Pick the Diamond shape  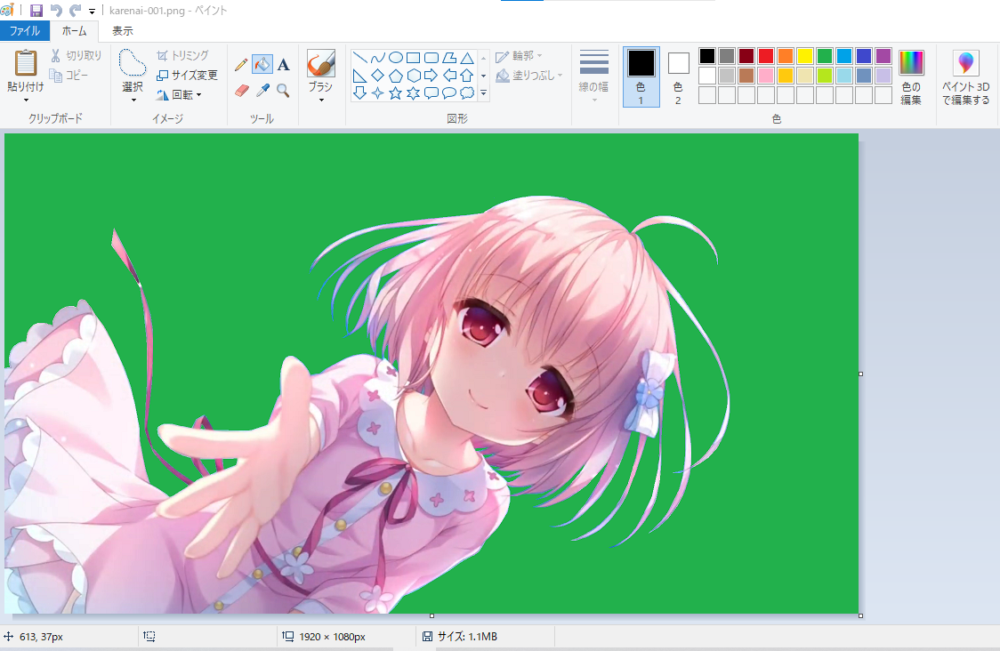click(378, 76)
